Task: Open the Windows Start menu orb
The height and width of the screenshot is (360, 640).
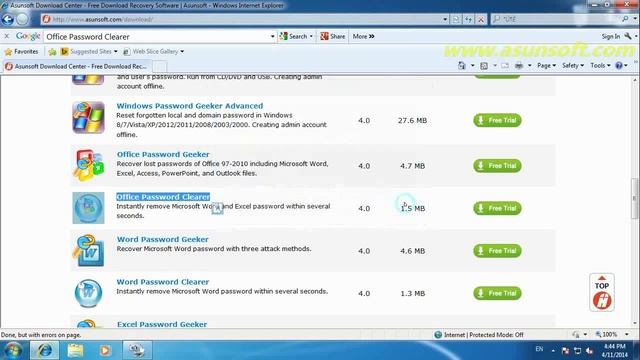Action: coord(13,350)
